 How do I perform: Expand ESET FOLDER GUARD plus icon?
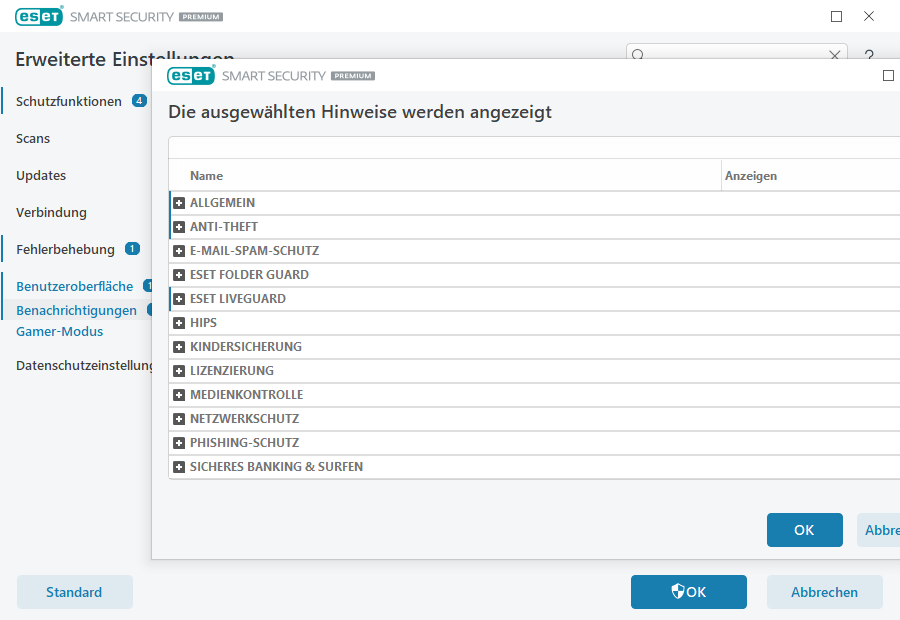(180, 275)
